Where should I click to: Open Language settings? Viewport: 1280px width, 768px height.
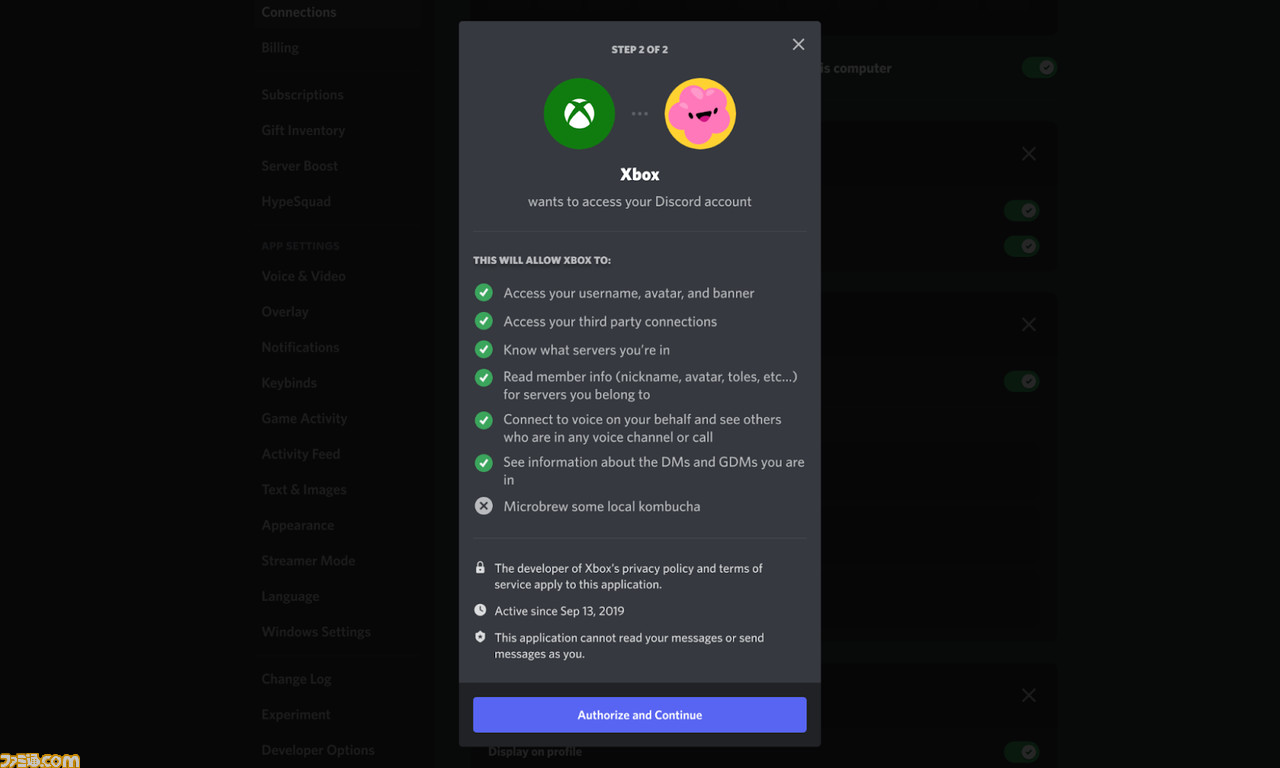(x=290, y=596)
